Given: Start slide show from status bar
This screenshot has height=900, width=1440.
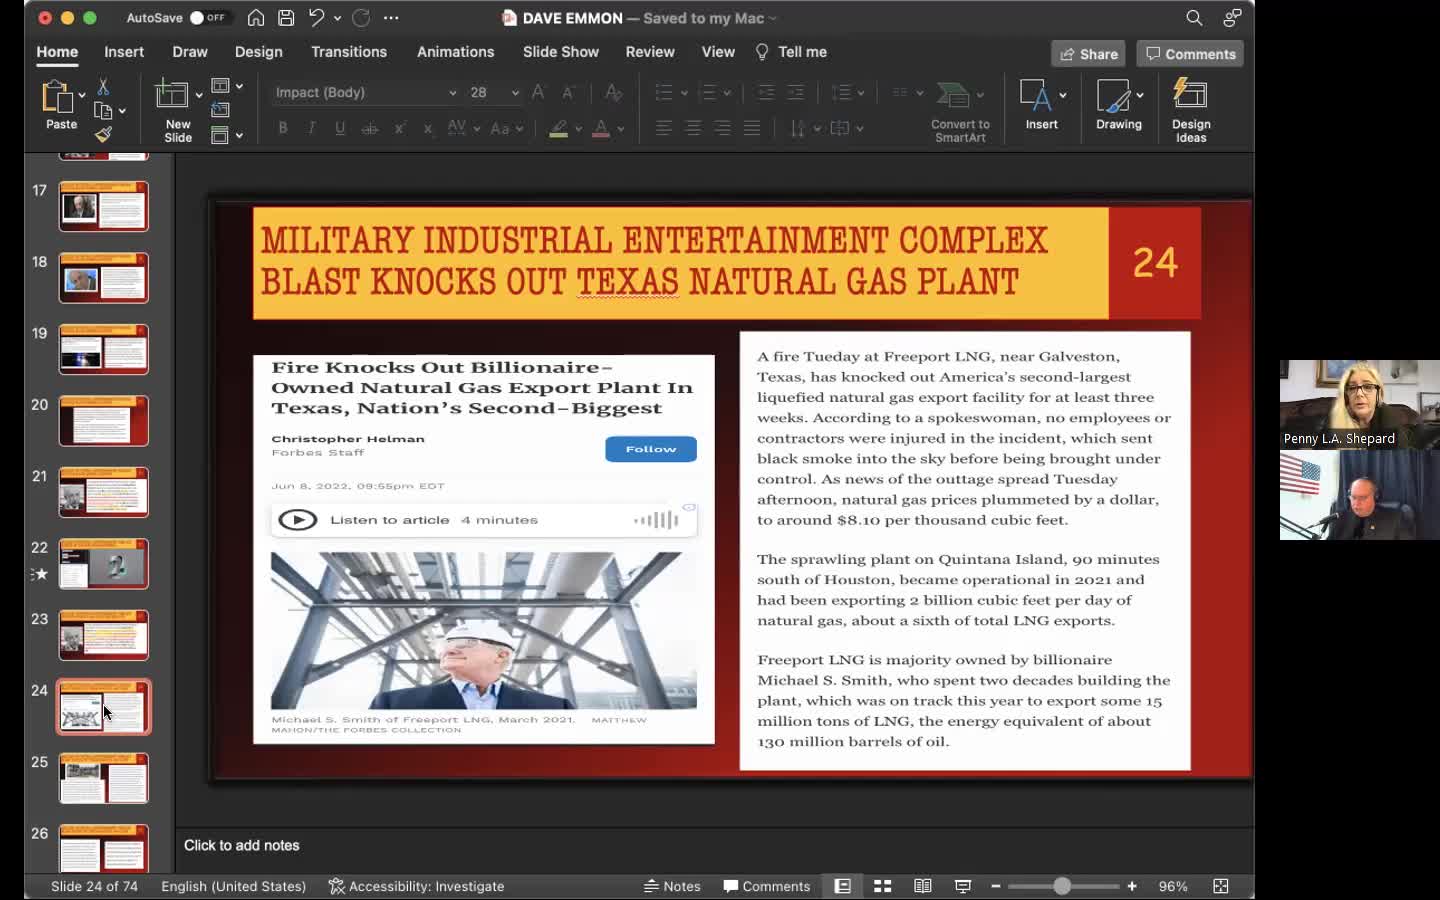Looking at the screenshot, I should coord(962,886).
